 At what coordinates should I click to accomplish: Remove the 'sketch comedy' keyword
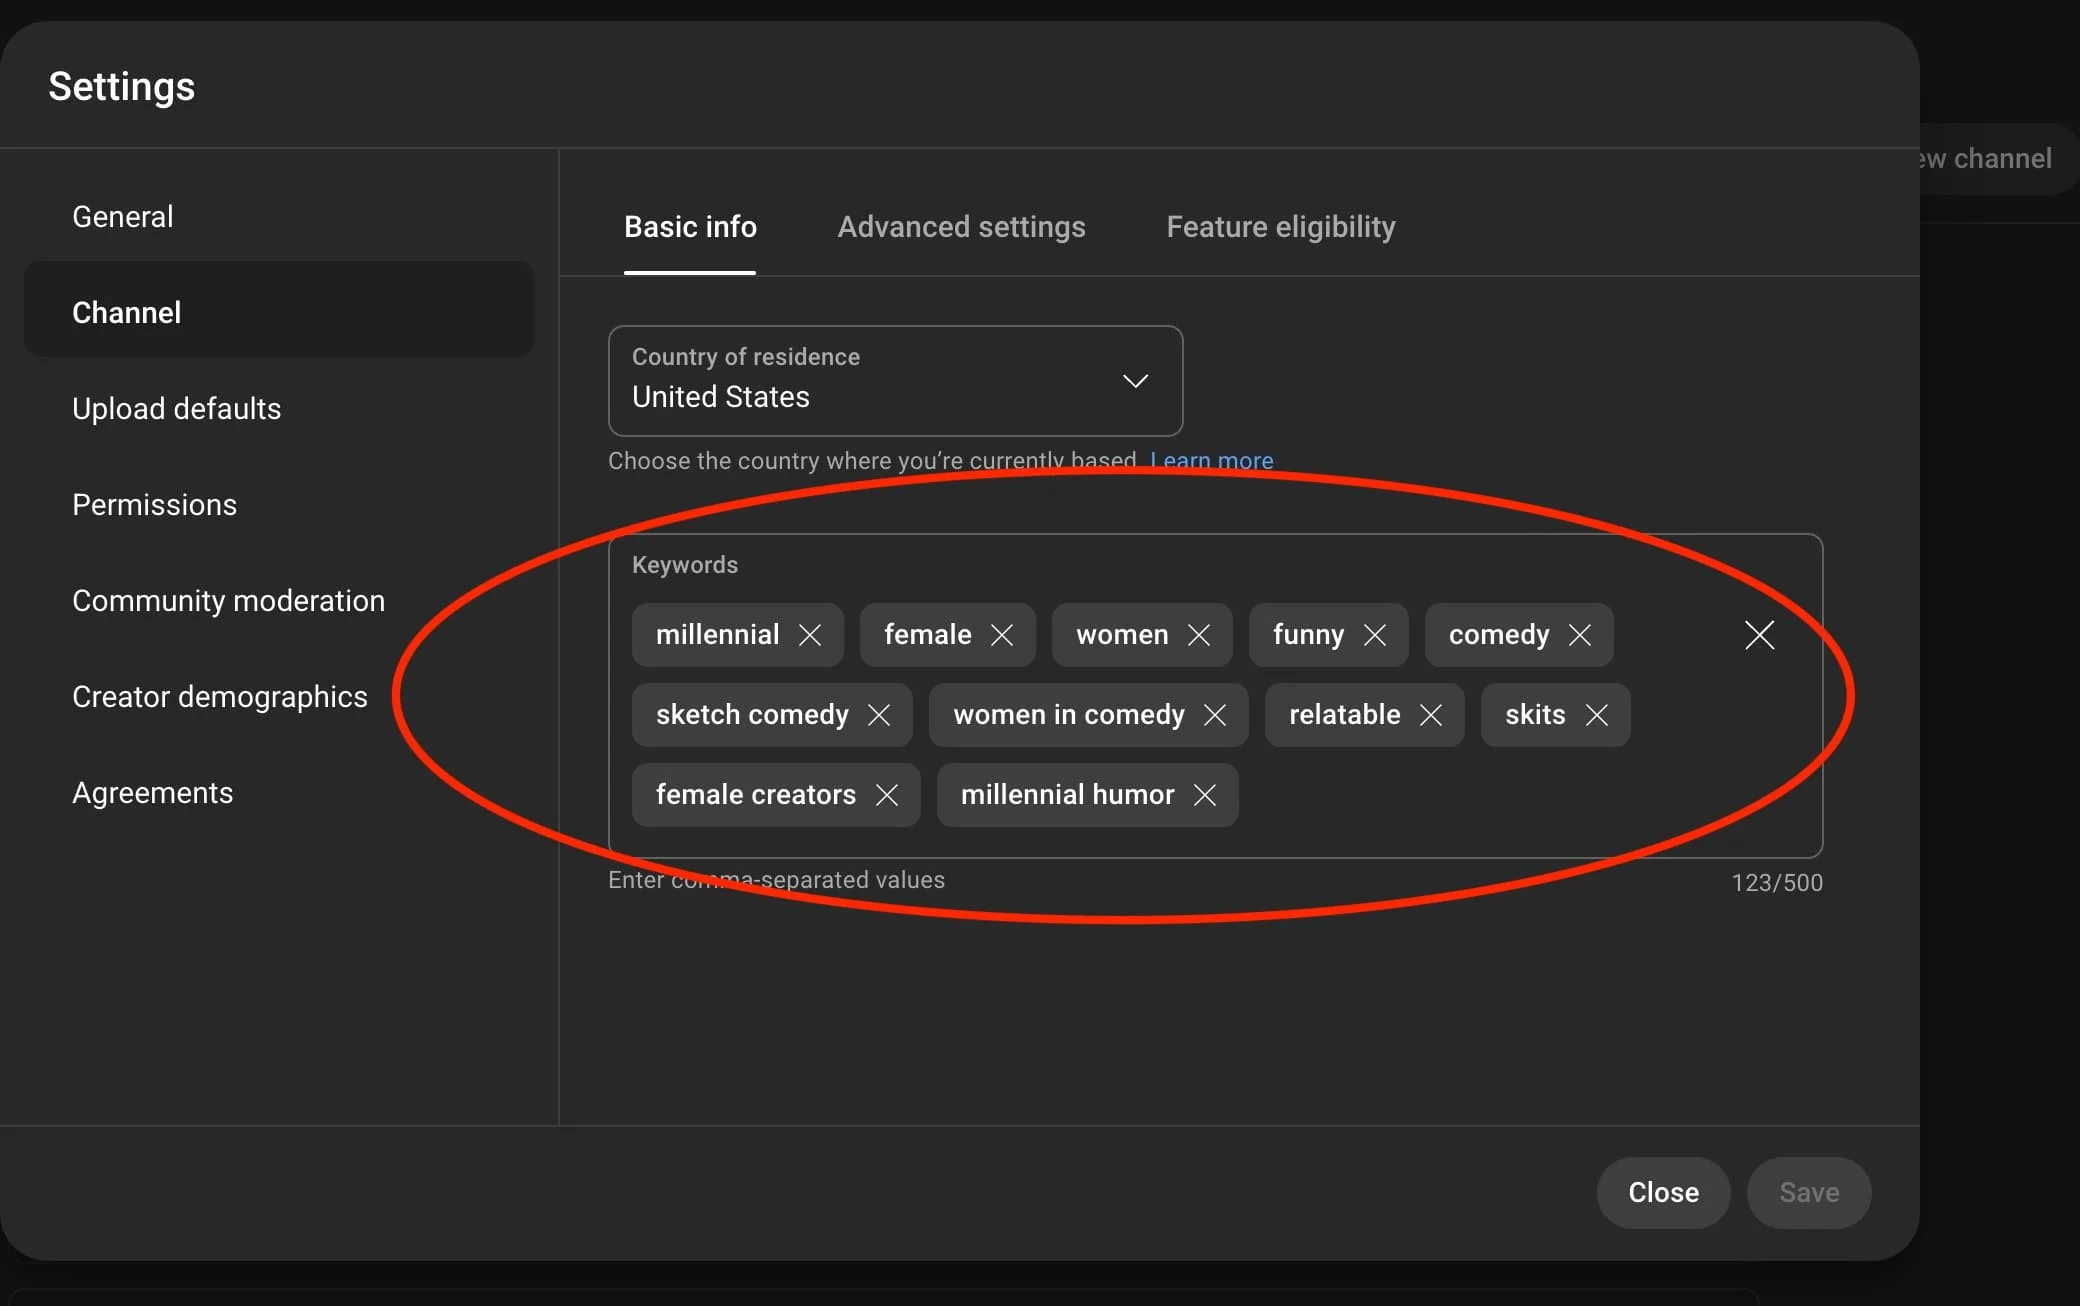click(879, 715)
